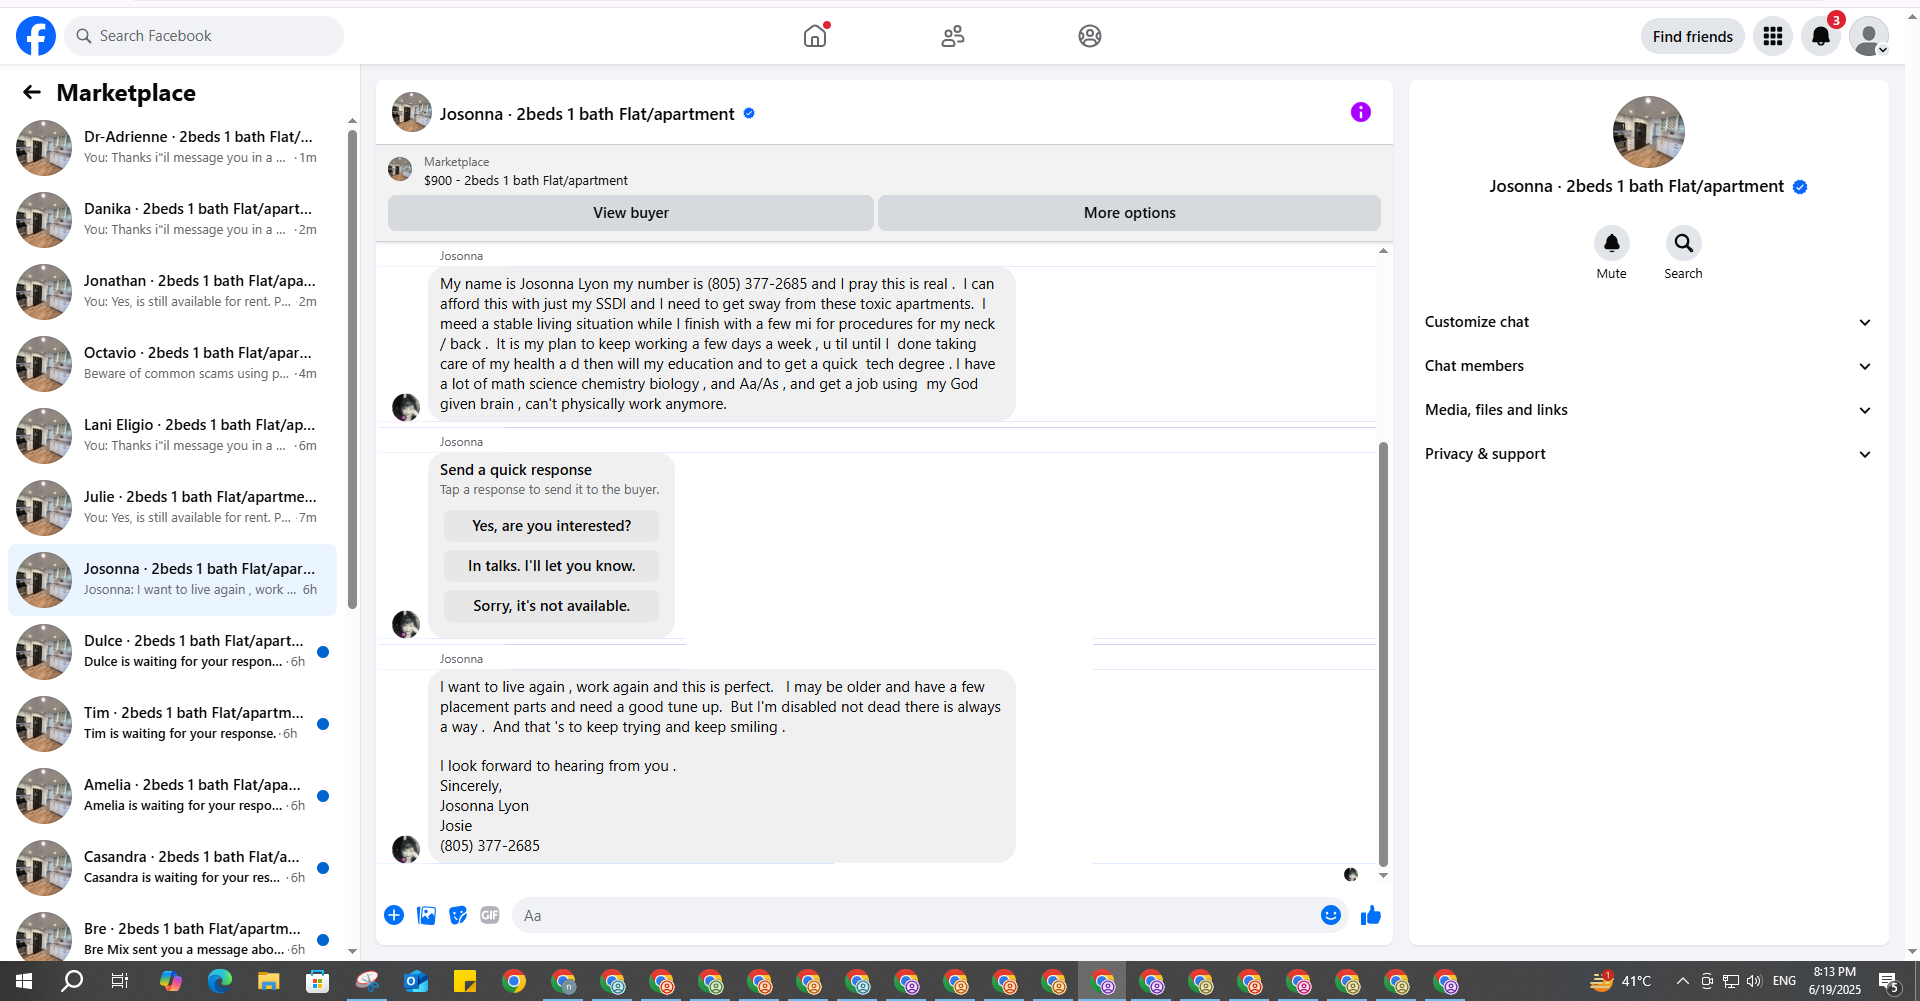Click the volume icon in system tray
The width and height of the screenshot is (1920, 1001).
point(1754,981)
